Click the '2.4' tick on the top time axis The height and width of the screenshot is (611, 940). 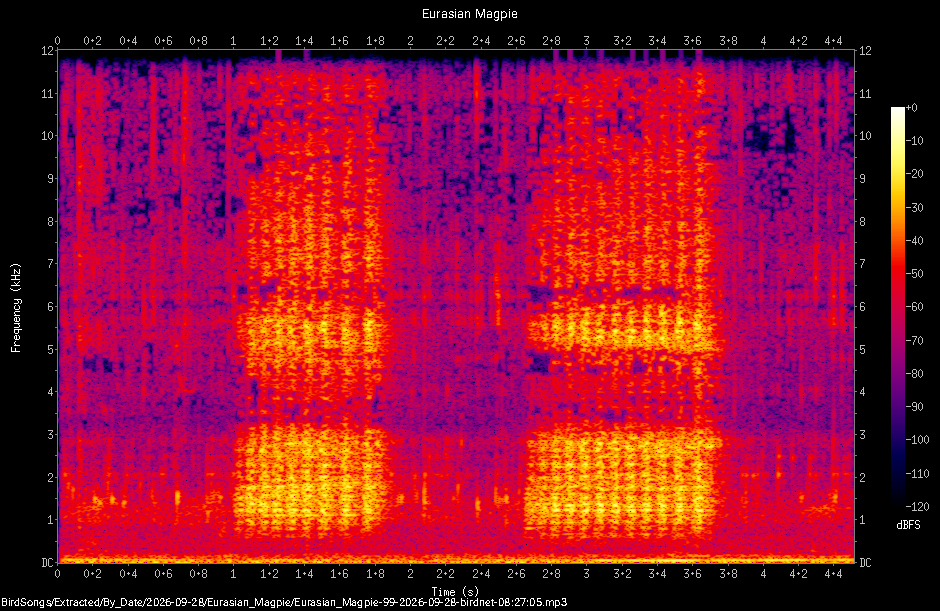click(x=481, y=41)
